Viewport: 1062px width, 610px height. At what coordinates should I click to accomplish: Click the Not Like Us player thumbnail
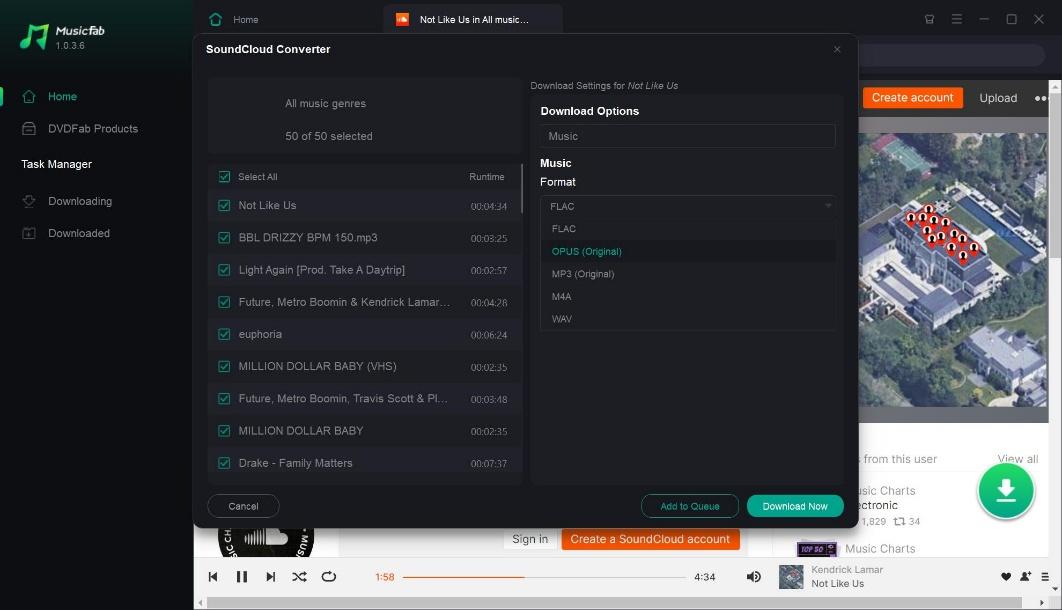click(x=791, y=577)
